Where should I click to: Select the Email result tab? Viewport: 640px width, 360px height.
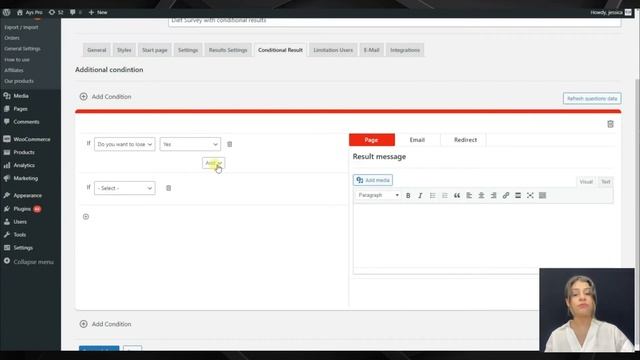coord(417,140)
